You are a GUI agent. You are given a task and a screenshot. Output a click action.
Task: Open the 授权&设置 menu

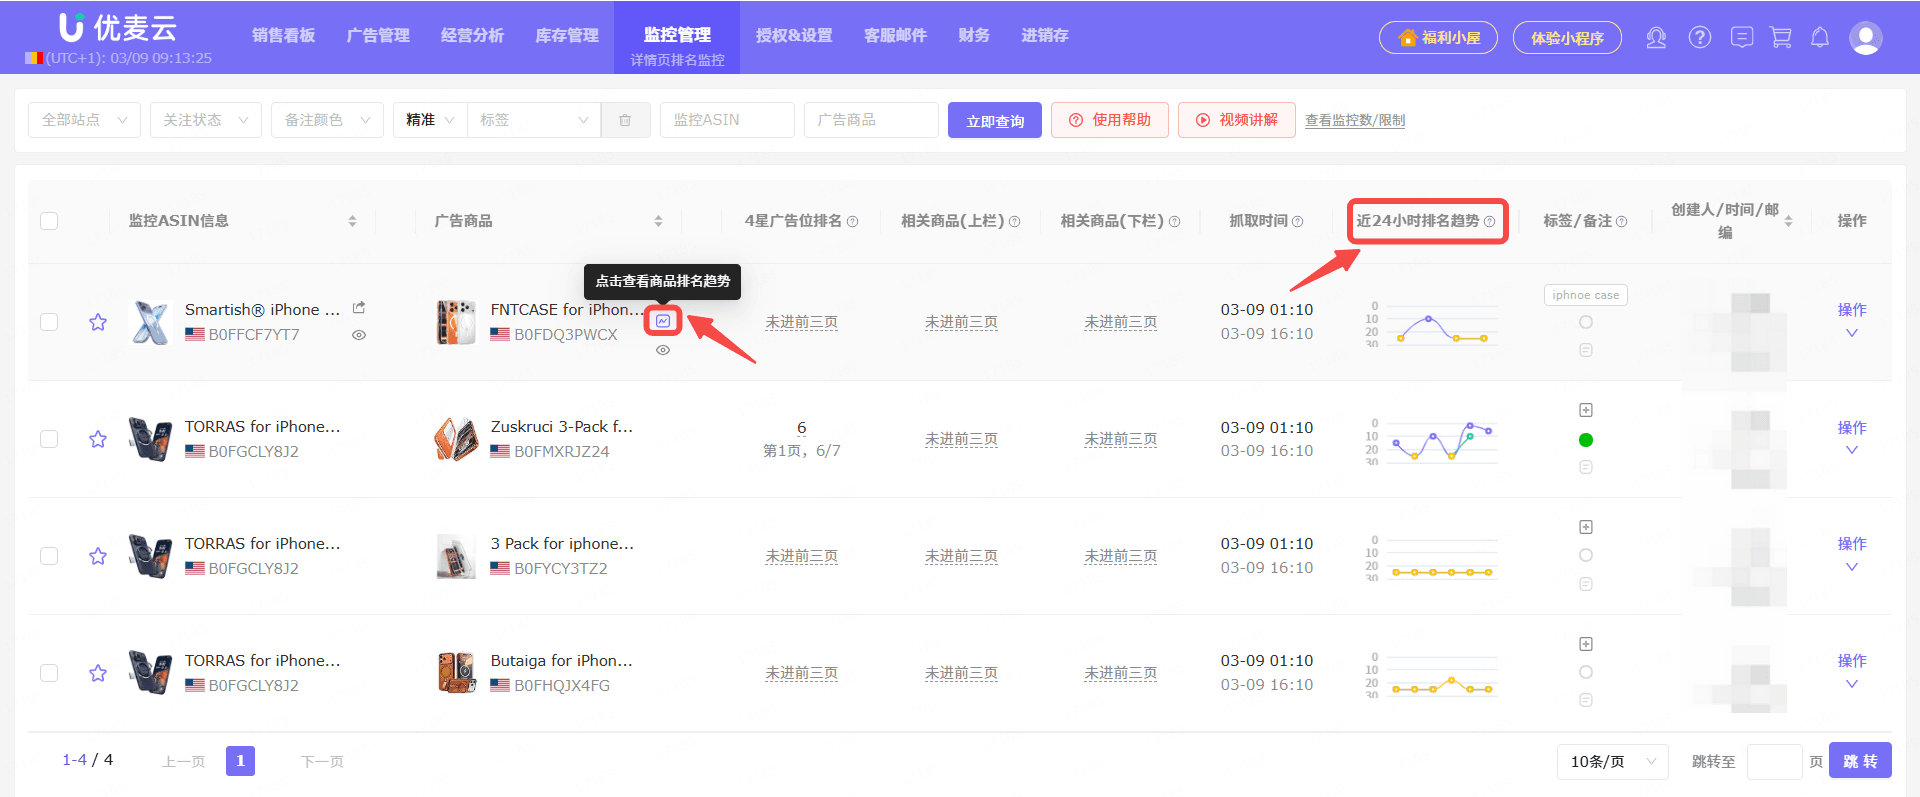coord(794,36)
